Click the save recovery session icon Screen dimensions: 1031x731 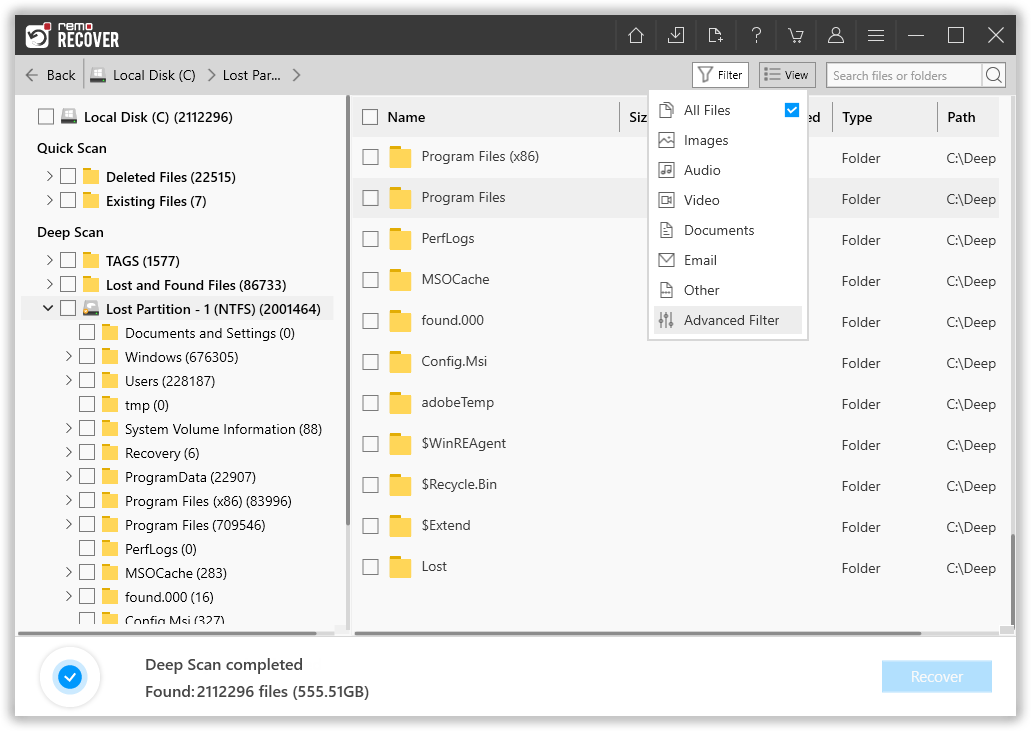(x=675, y=35)
